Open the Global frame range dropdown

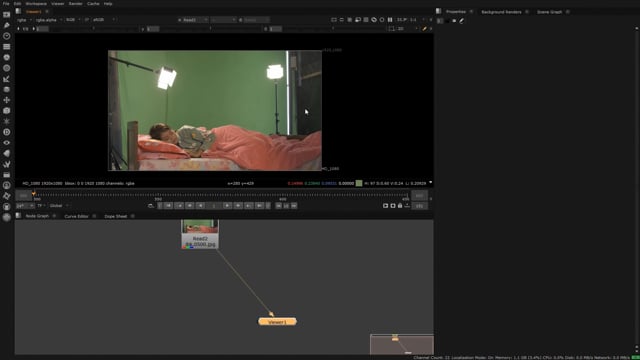point(59,206)
